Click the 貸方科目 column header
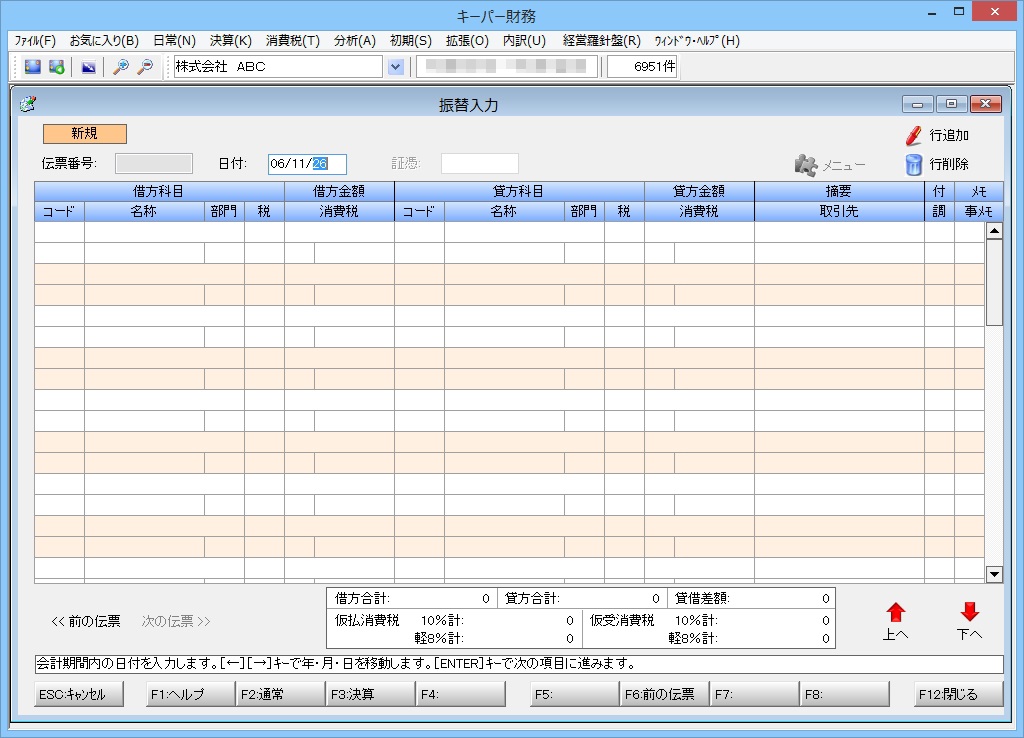Image resolution: width=1024 pixels, height=738 pixels. click(x=519, y=191)
